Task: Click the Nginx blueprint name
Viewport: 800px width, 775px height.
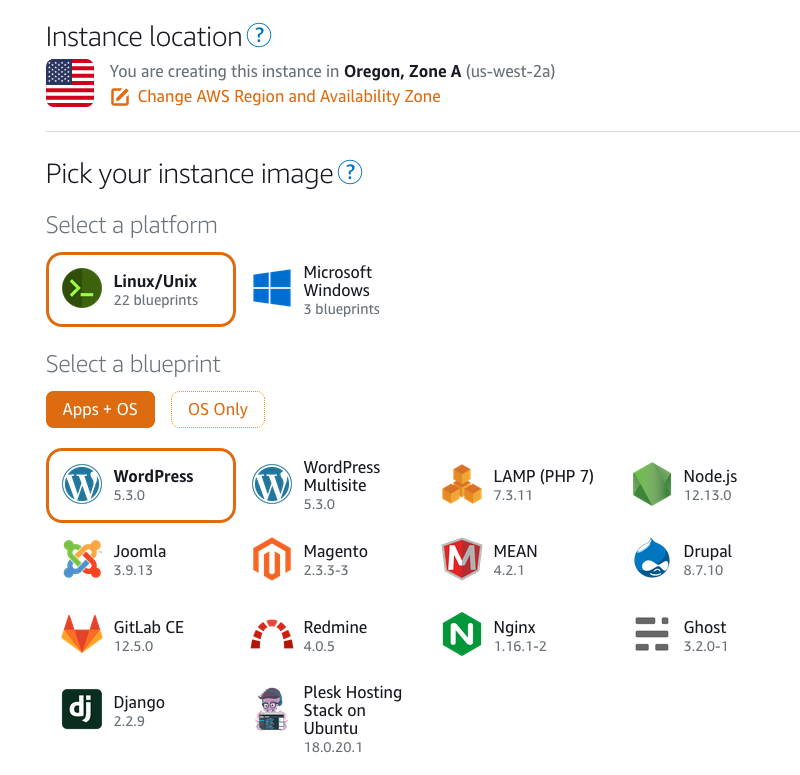Action: click(514, 627)
